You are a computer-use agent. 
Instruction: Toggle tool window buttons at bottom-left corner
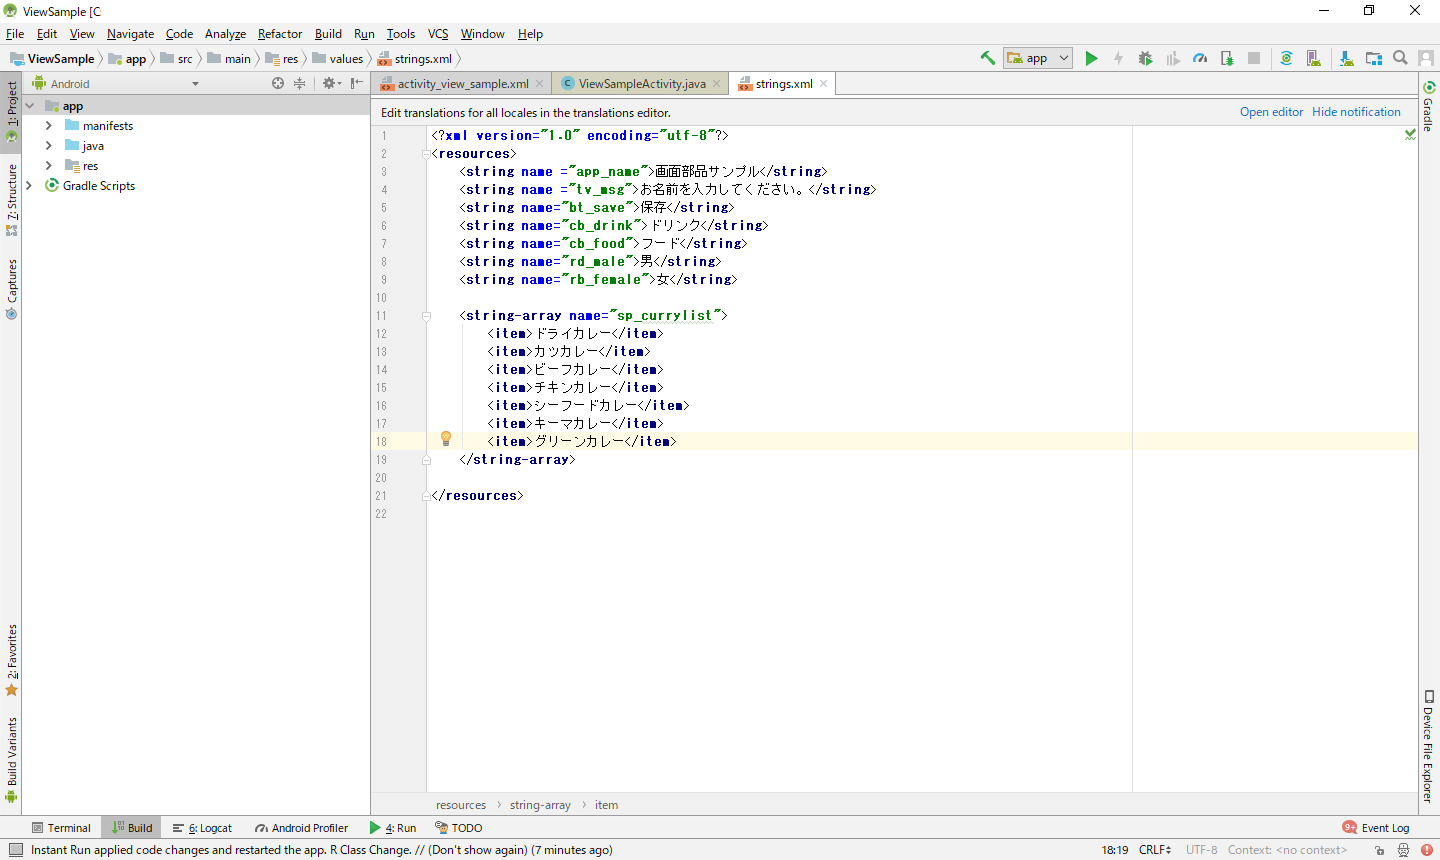(15, 850)
